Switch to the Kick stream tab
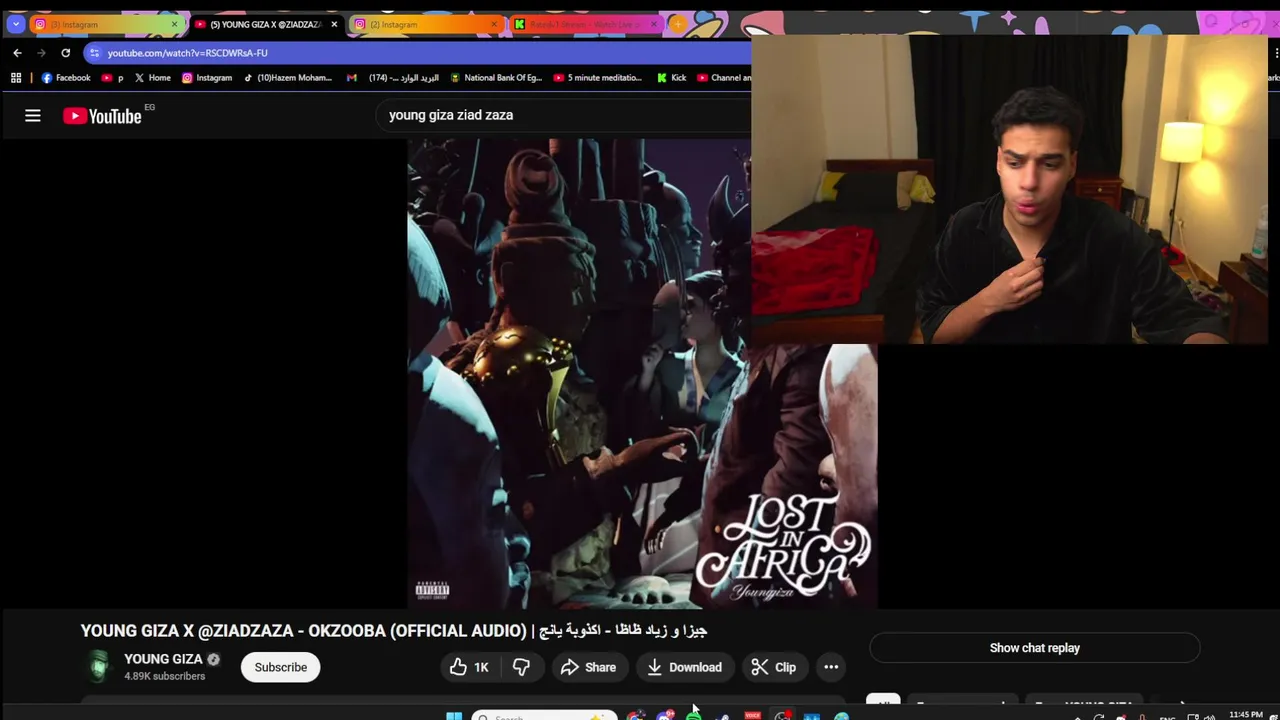The height and width of the screenshot is (720, 1280). pos(585,24)
